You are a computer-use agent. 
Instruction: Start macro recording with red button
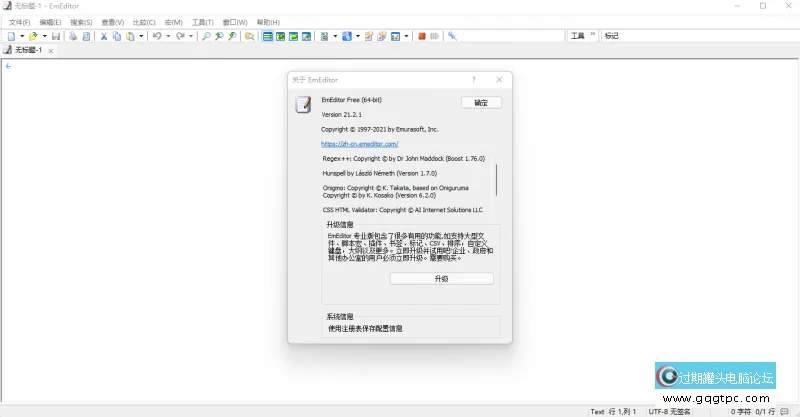coord(422,36)
